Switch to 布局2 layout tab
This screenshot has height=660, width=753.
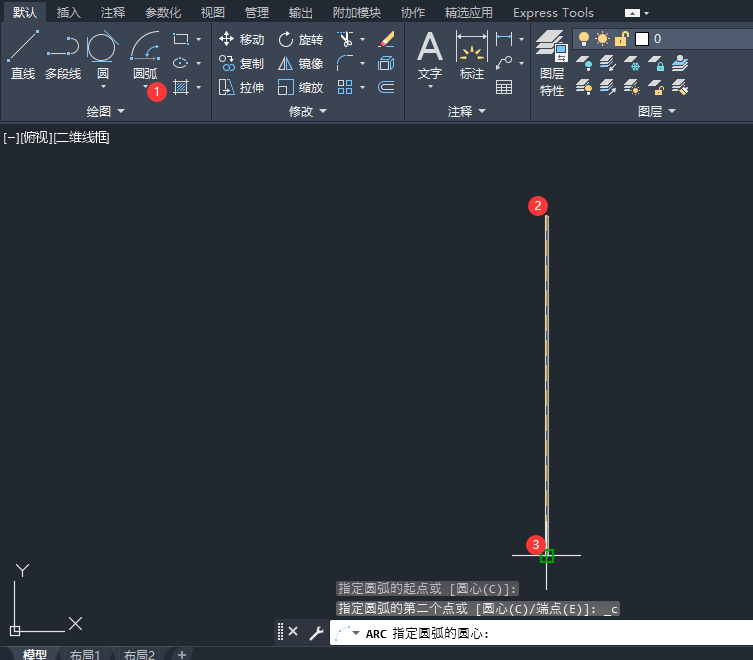[x=139, y=654]
